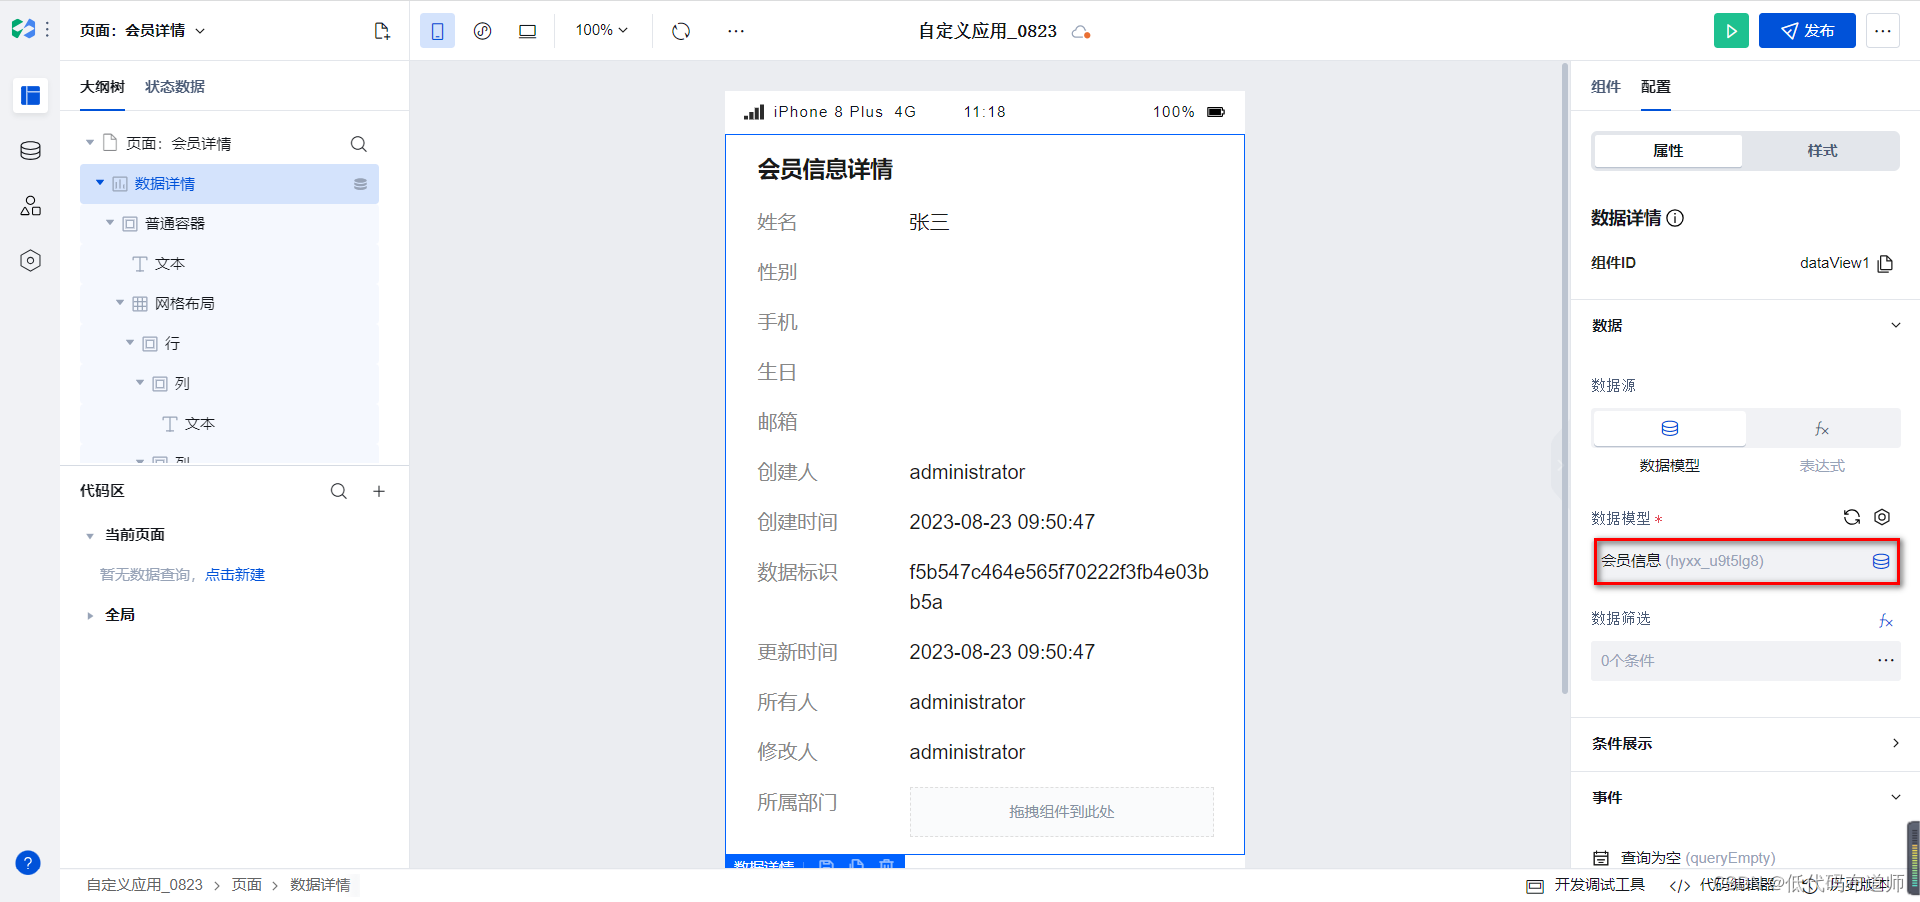This screenshot has height=902, width=1920.
Task: Click the 拖拽组件到此处 drop zone
Action: 1061,812
